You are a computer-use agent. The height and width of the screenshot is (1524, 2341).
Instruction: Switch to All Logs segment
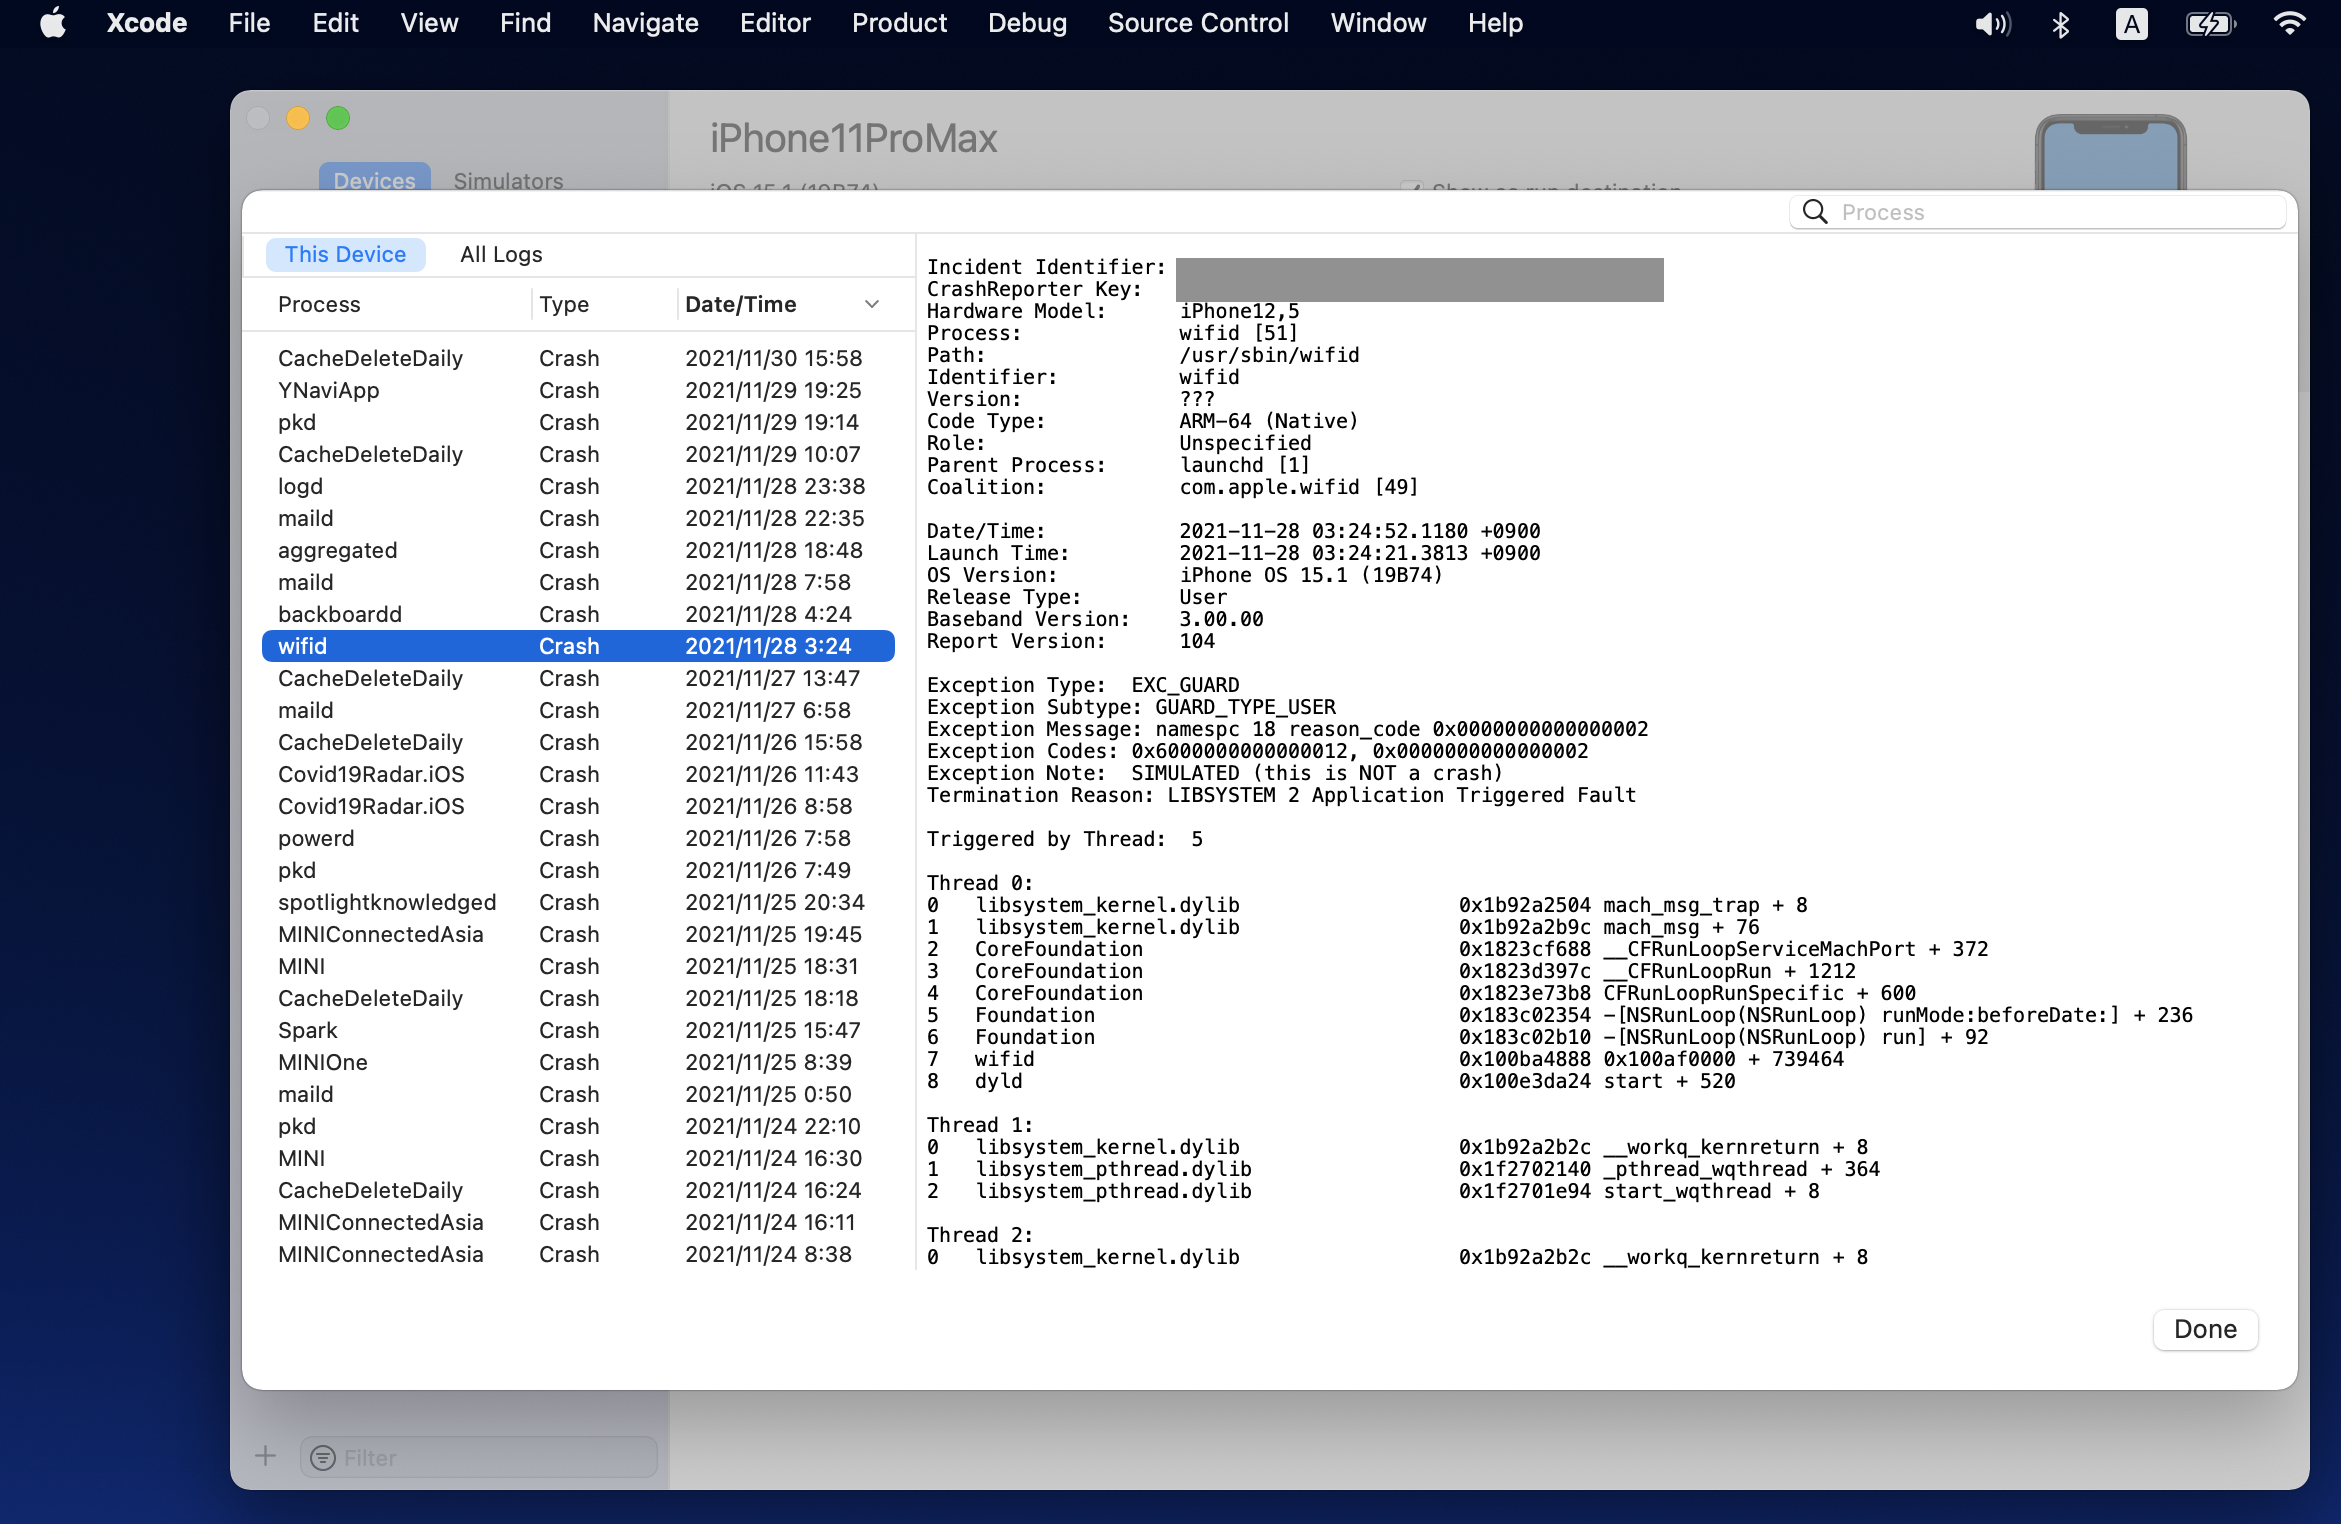click(x=501, y=254)
